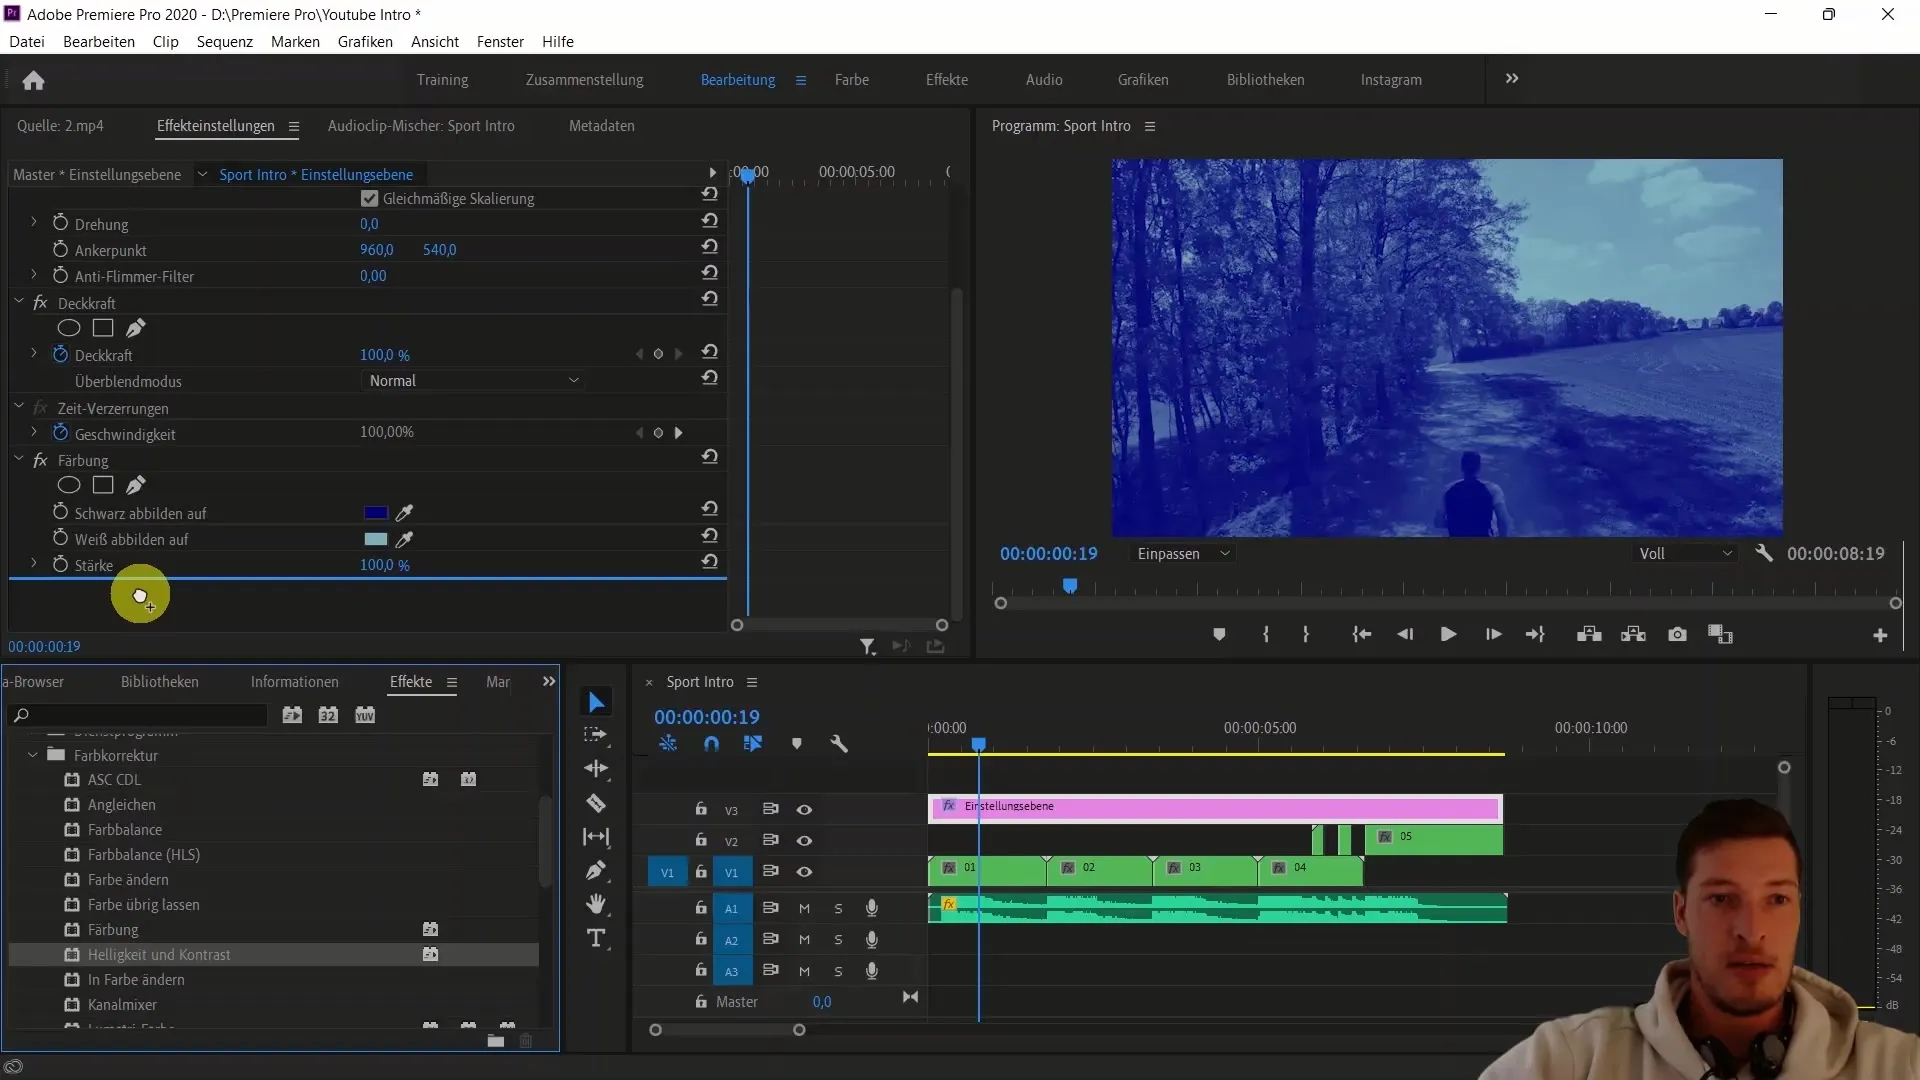
Task: Toggle Deckkraft animation stopwatch
Action: coord(60,354)
